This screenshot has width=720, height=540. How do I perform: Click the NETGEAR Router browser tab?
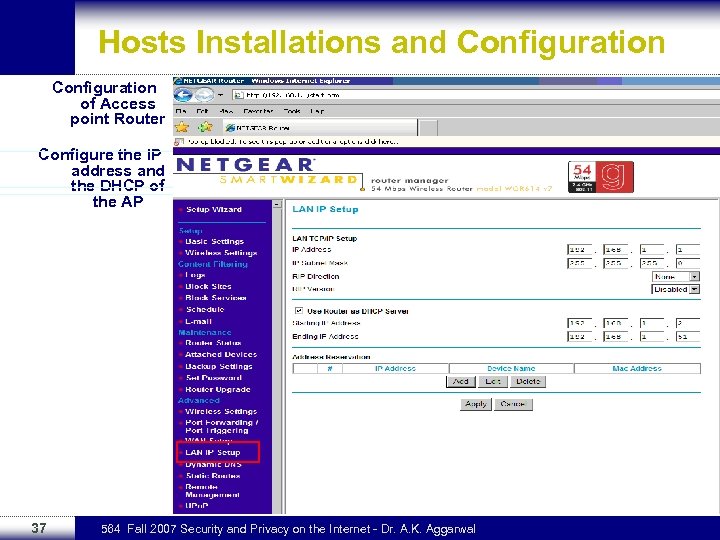[320, 128]
